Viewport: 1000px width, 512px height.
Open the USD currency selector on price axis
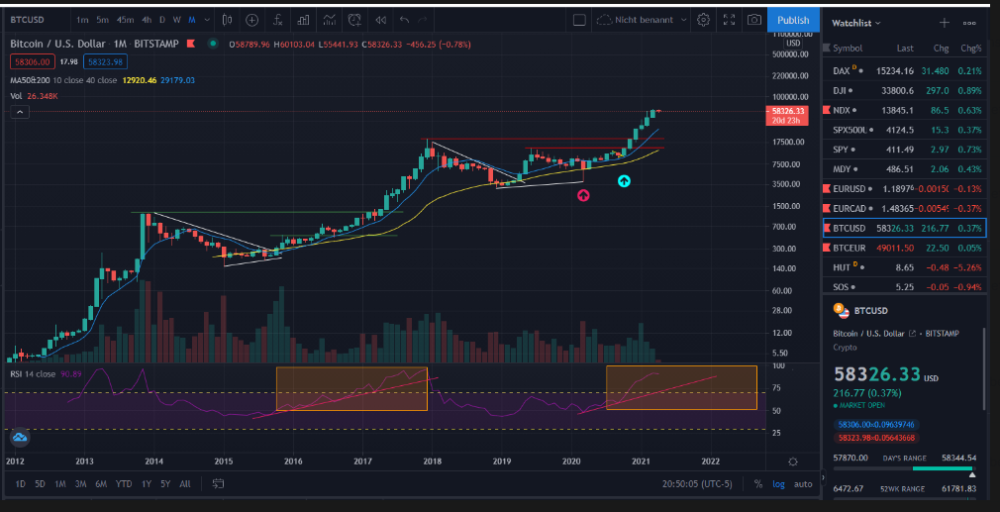(x=793, y=43)
